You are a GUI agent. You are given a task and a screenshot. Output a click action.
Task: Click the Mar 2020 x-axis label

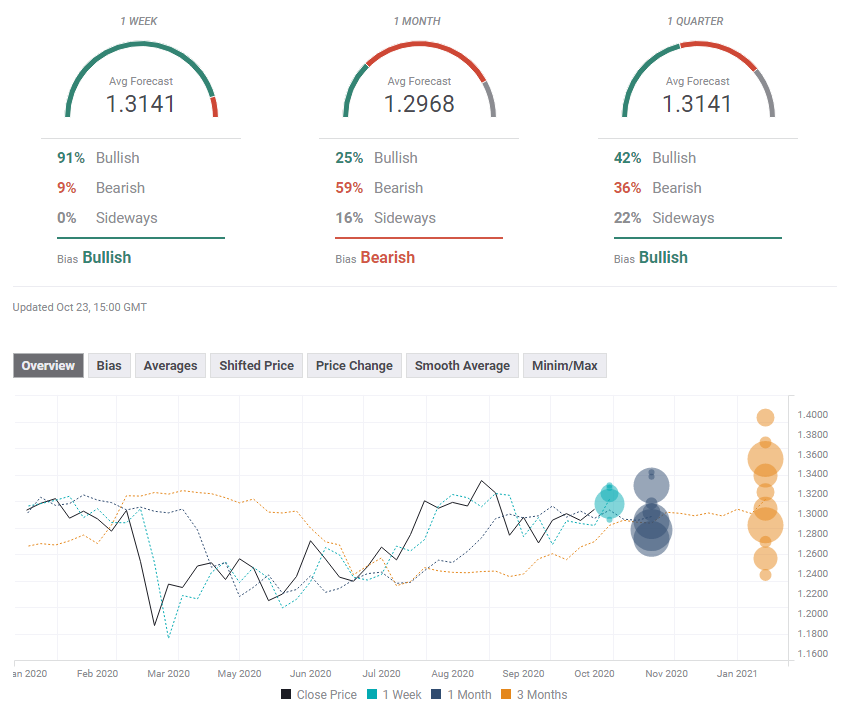click(x=168, y=673)
